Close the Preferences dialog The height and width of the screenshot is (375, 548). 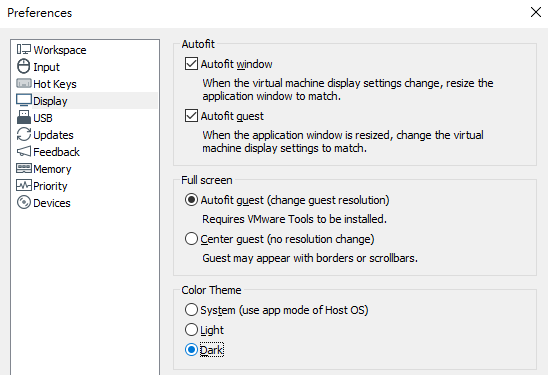pos(535,12)
